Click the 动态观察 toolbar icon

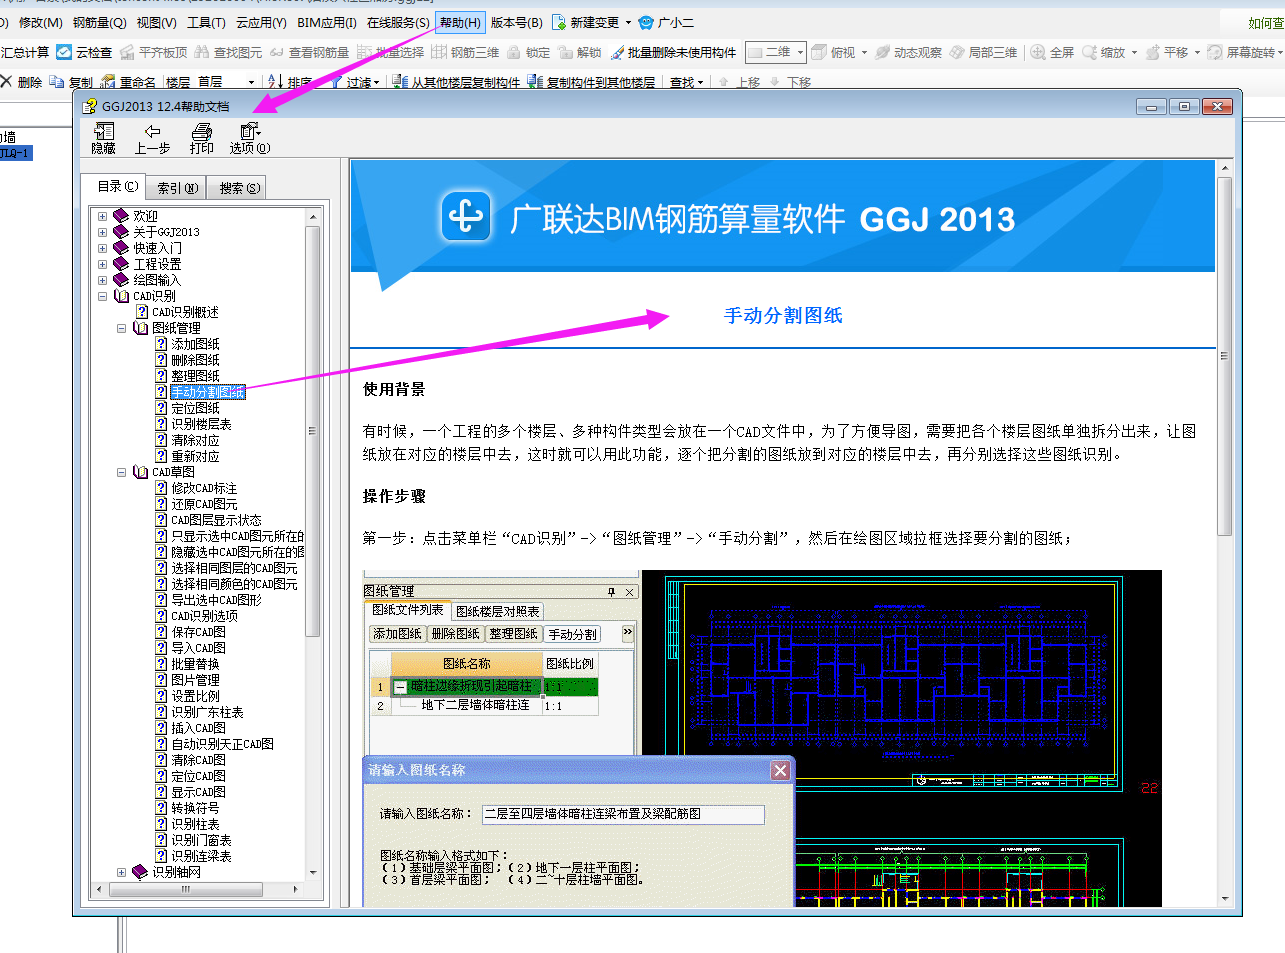point(909,52)
